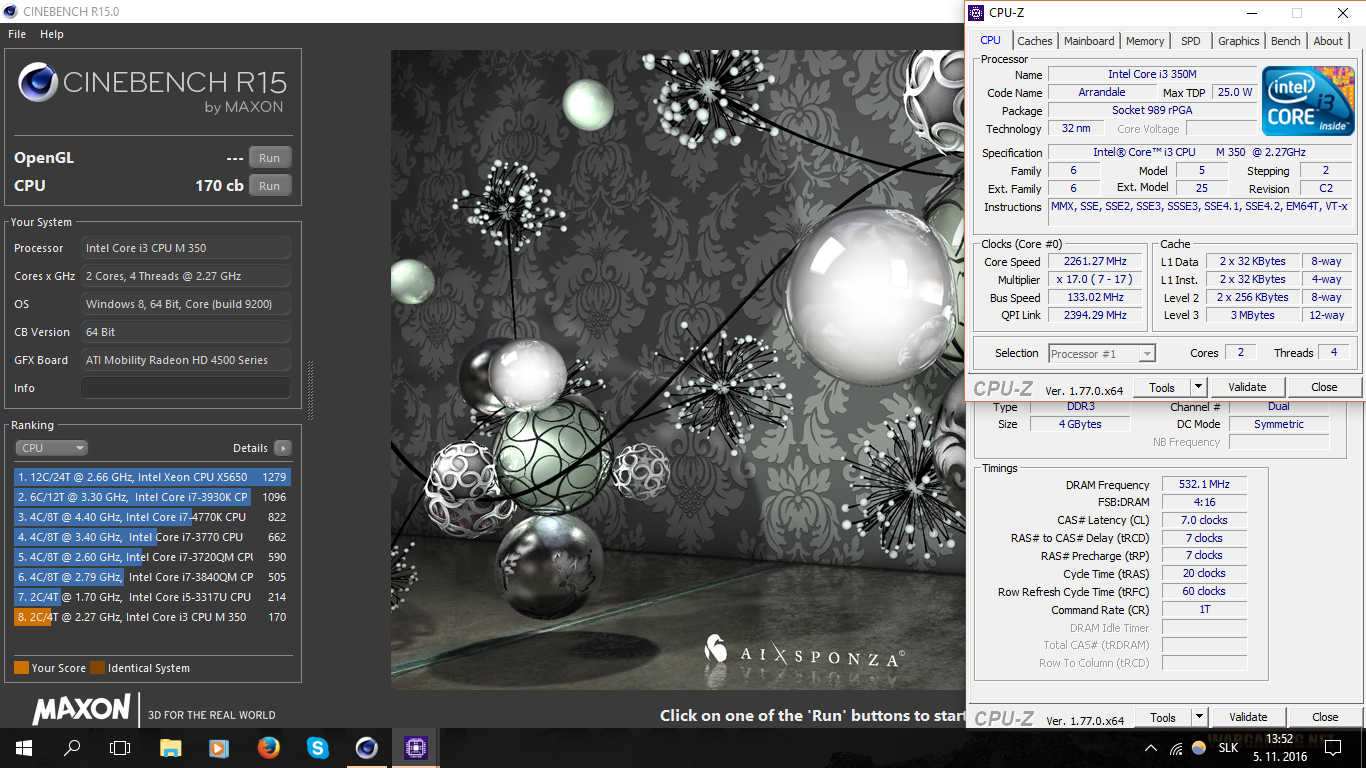Click Tools button in front CPU-Z
Image resolution: width=1366 pixels, height=768 pixels.
(x=1162, y=387)
